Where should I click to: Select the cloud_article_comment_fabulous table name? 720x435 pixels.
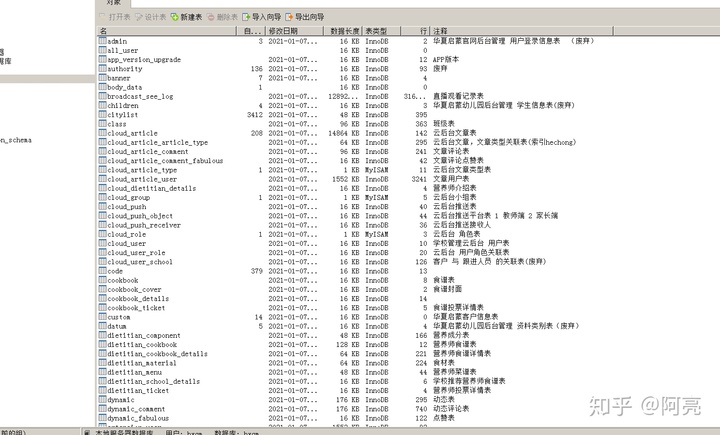(x=165, y=161)
